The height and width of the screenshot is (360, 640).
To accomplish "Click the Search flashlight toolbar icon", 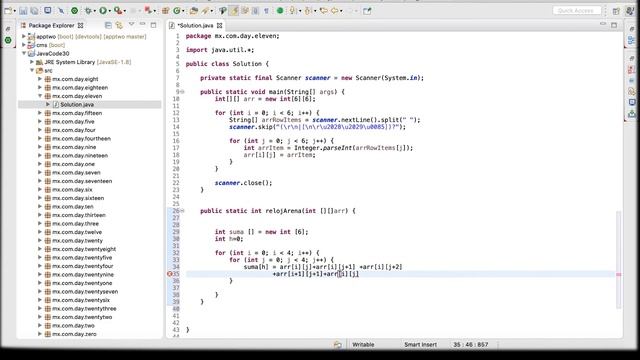I will [x=205, y=11].
